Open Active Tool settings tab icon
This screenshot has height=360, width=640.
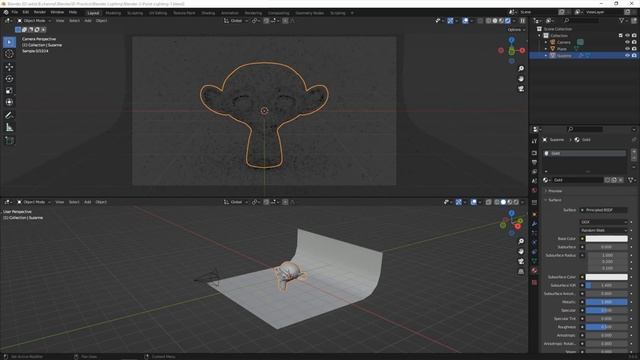534,141
